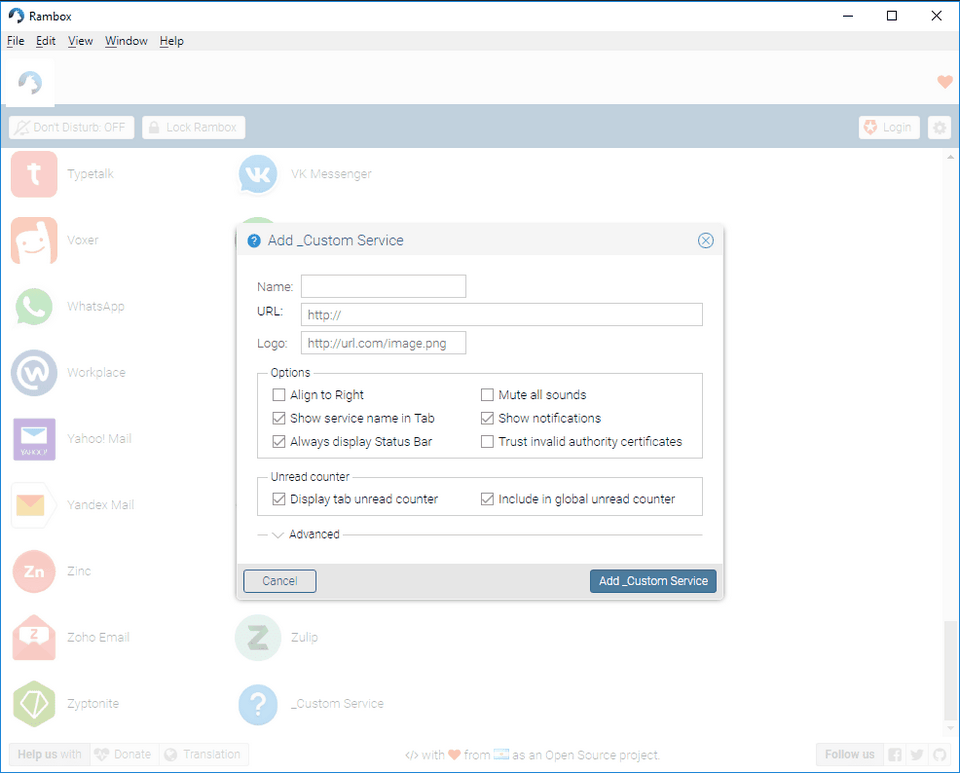Viewport: 960px width, 774px height.
Task: Click the Zoho Email icon
Action: coord(34,637)
